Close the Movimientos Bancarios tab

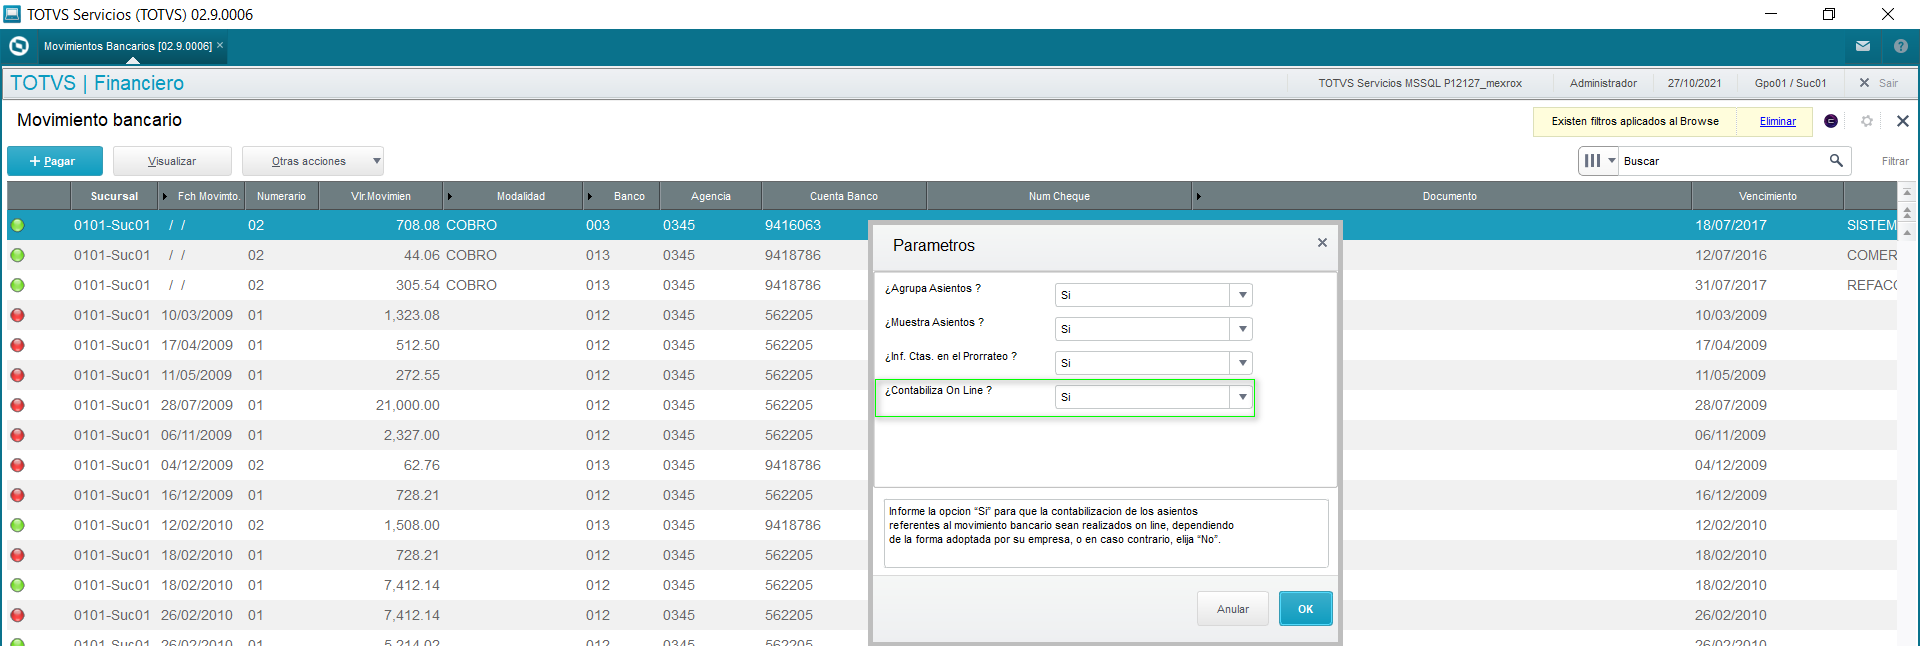coord(220,45)
